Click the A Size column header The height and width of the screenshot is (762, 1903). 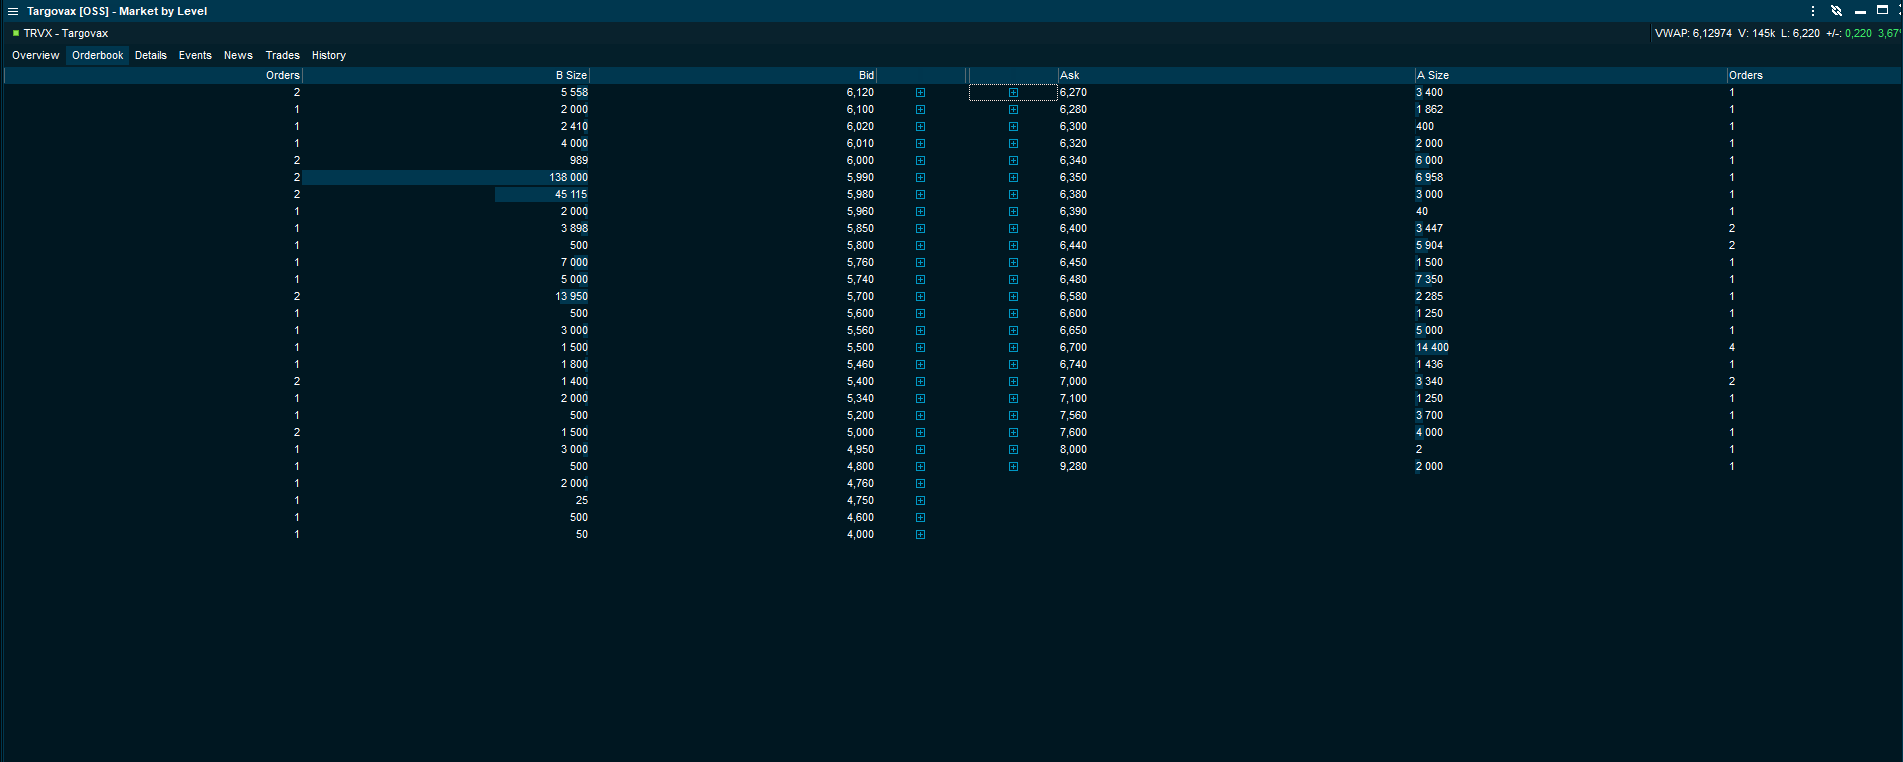[1433, 75]
